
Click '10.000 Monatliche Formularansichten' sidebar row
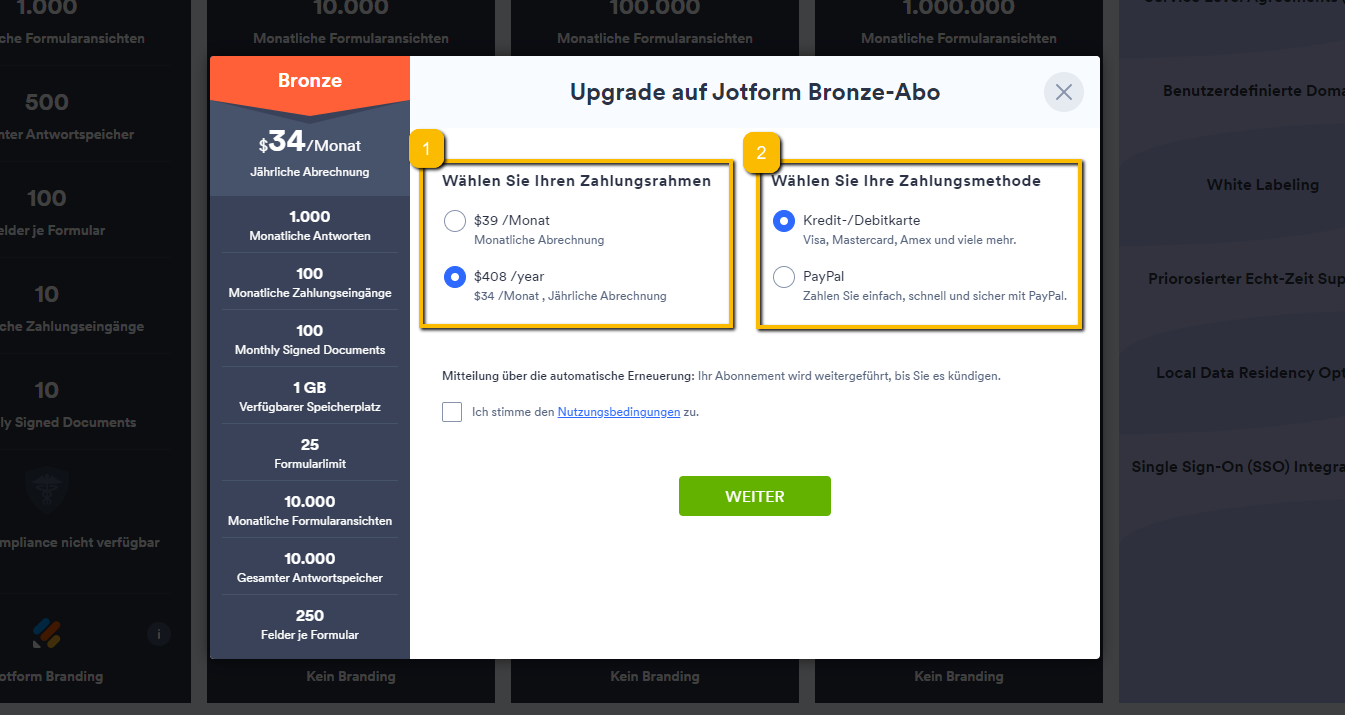[x=310, y=510]
